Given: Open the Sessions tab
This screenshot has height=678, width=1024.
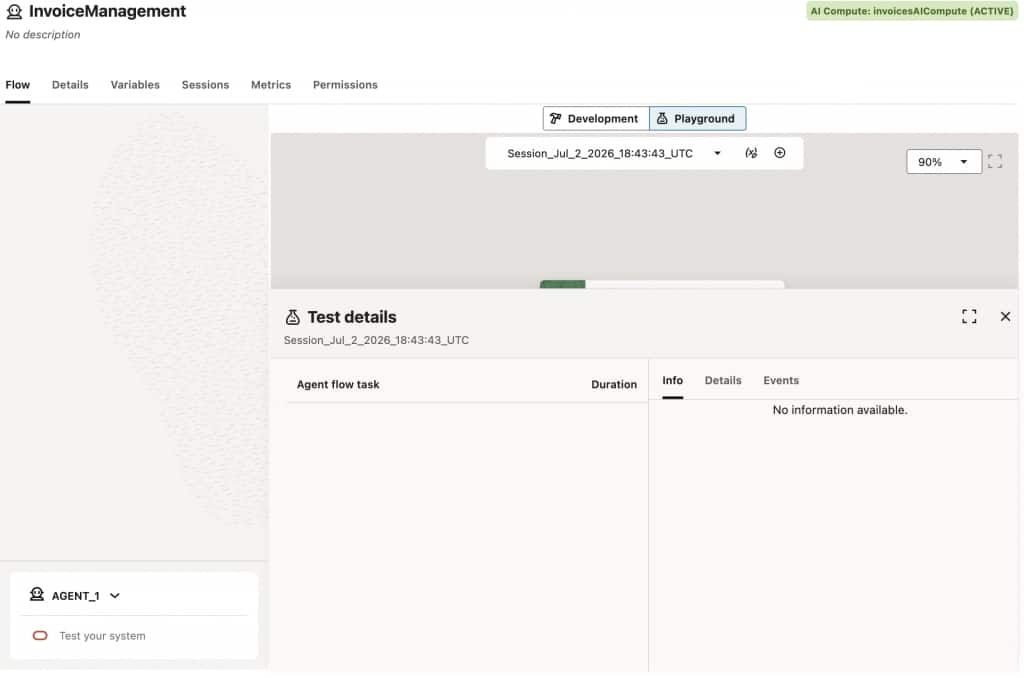Looking at the screenshot, I should [x=205, y=85].
